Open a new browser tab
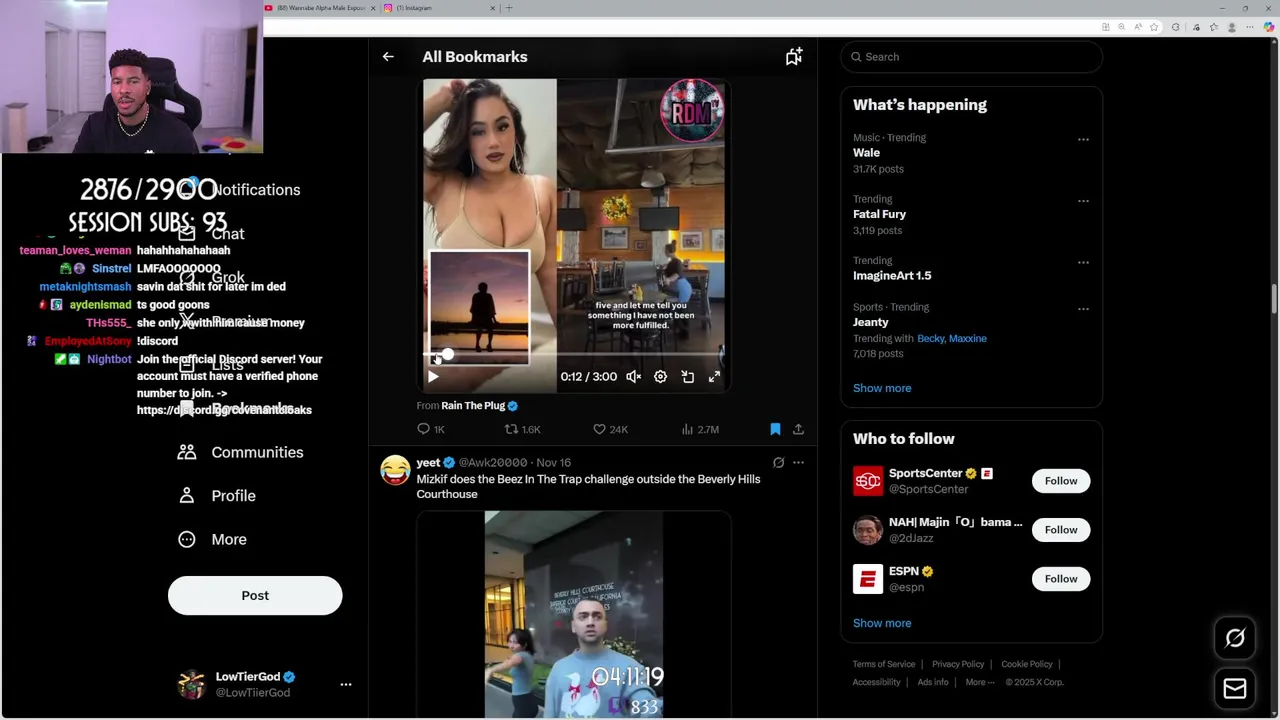Image resolution: width=1280 pixels, height=720 pixels. (x=509, y=8)
